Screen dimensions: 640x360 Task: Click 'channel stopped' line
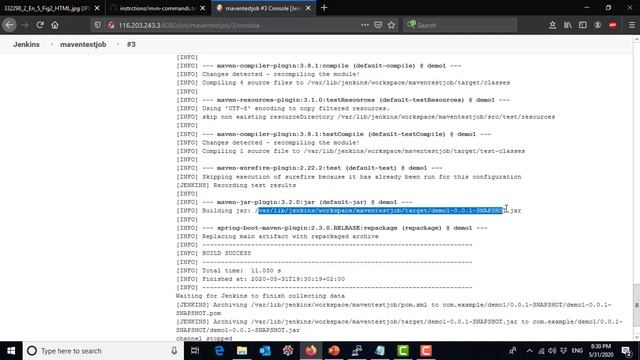(204, 338)
